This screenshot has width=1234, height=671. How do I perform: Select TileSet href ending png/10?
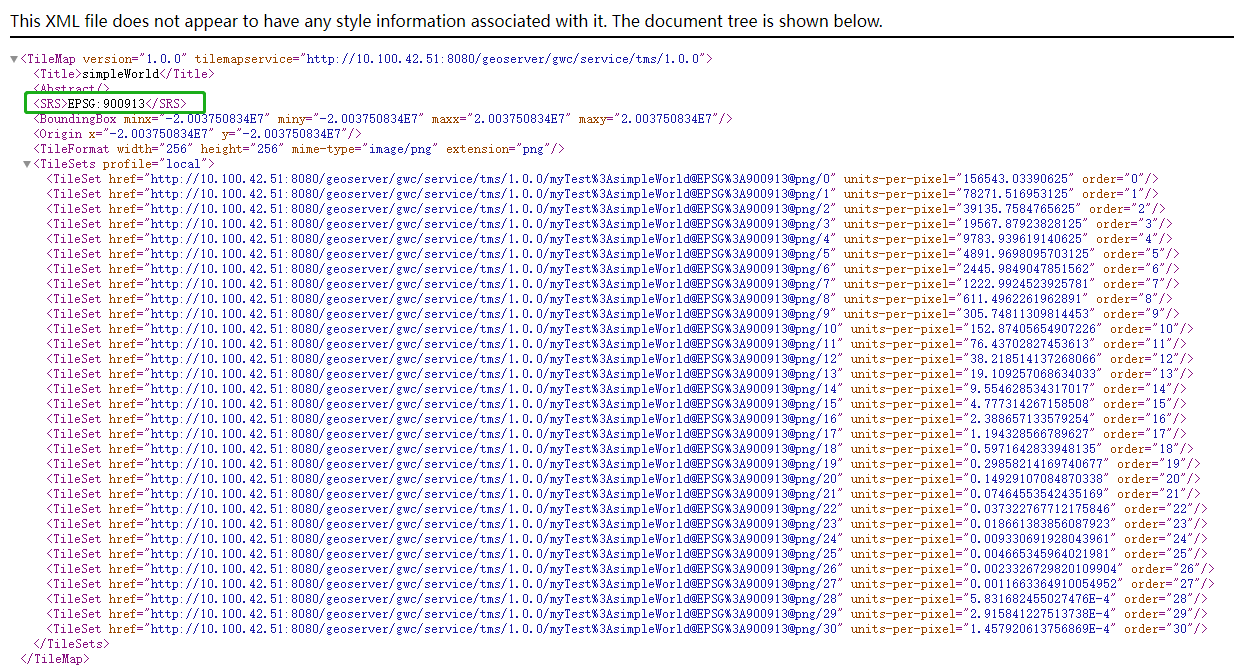492,329
